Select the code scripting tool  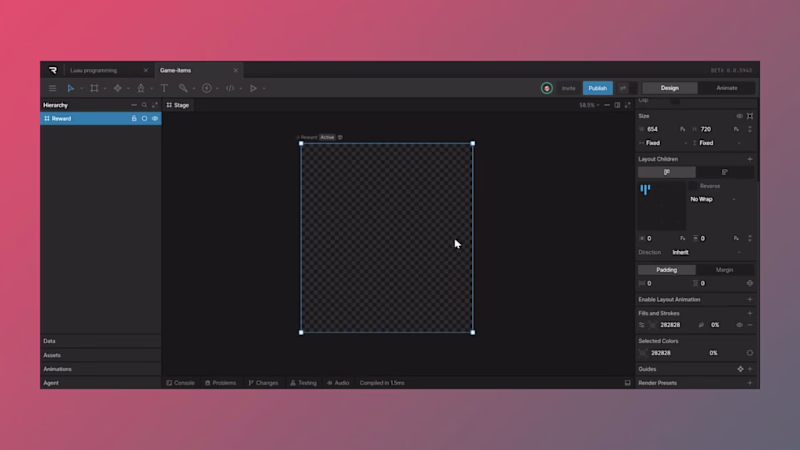coord(230,88)
